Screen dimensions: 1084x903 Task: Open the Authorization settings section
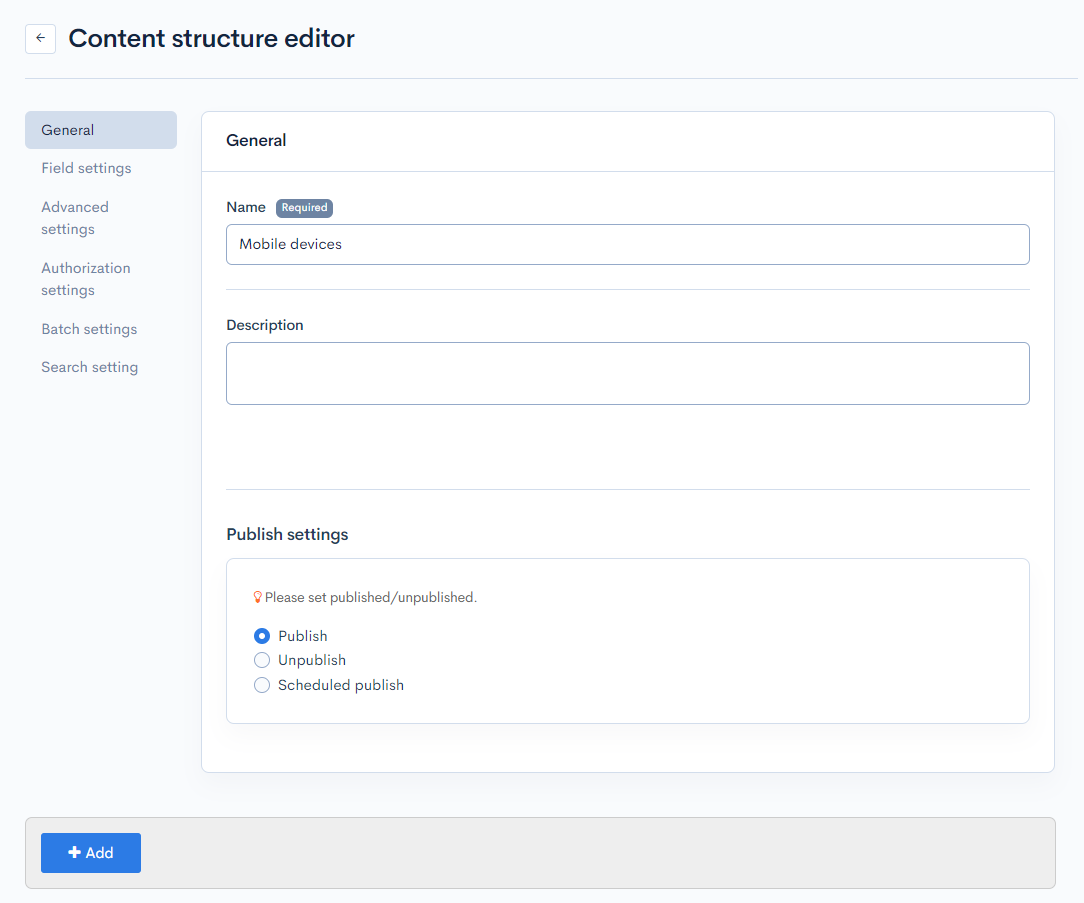tap(86, 278)
